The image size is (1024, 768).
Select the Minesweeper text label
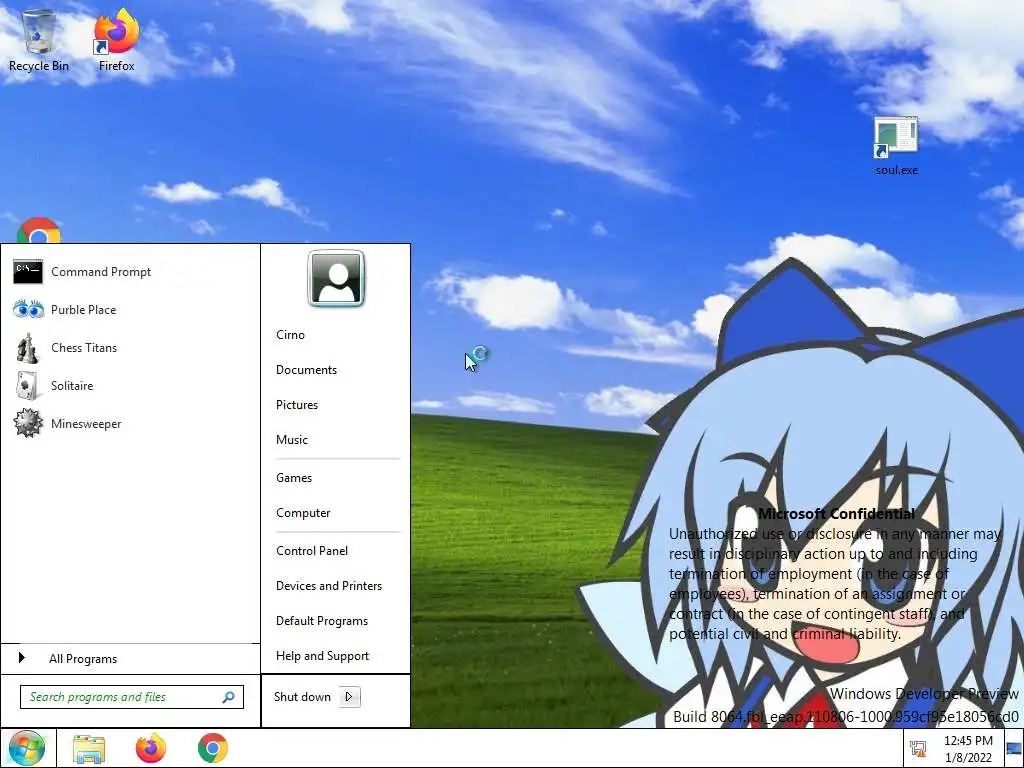[x=86, y=424]
